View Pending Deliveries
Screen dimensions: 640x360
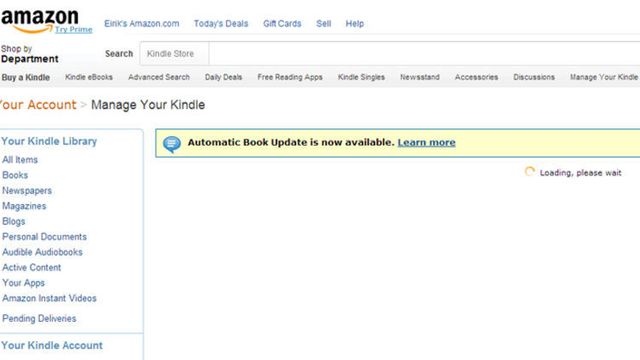(x=39, y=319)
